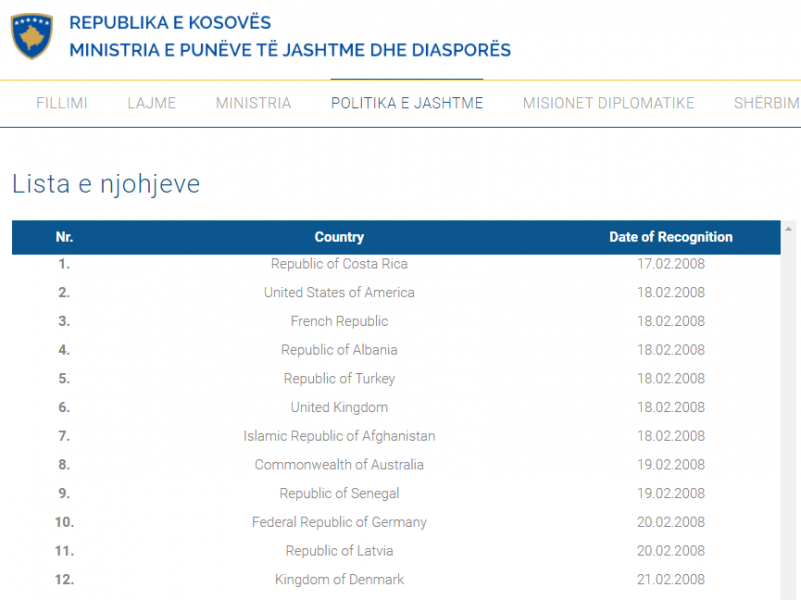801x600 pixels.
Task: Select Islamic Republic of Afghanistan cell
Action: 339,436
